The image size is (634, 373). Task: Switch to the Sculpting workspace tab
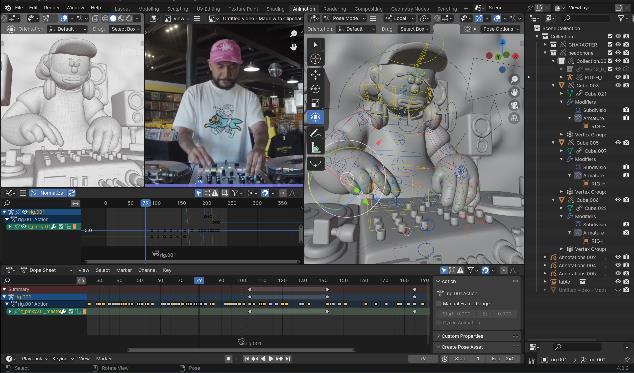click(x=178, y=8)
